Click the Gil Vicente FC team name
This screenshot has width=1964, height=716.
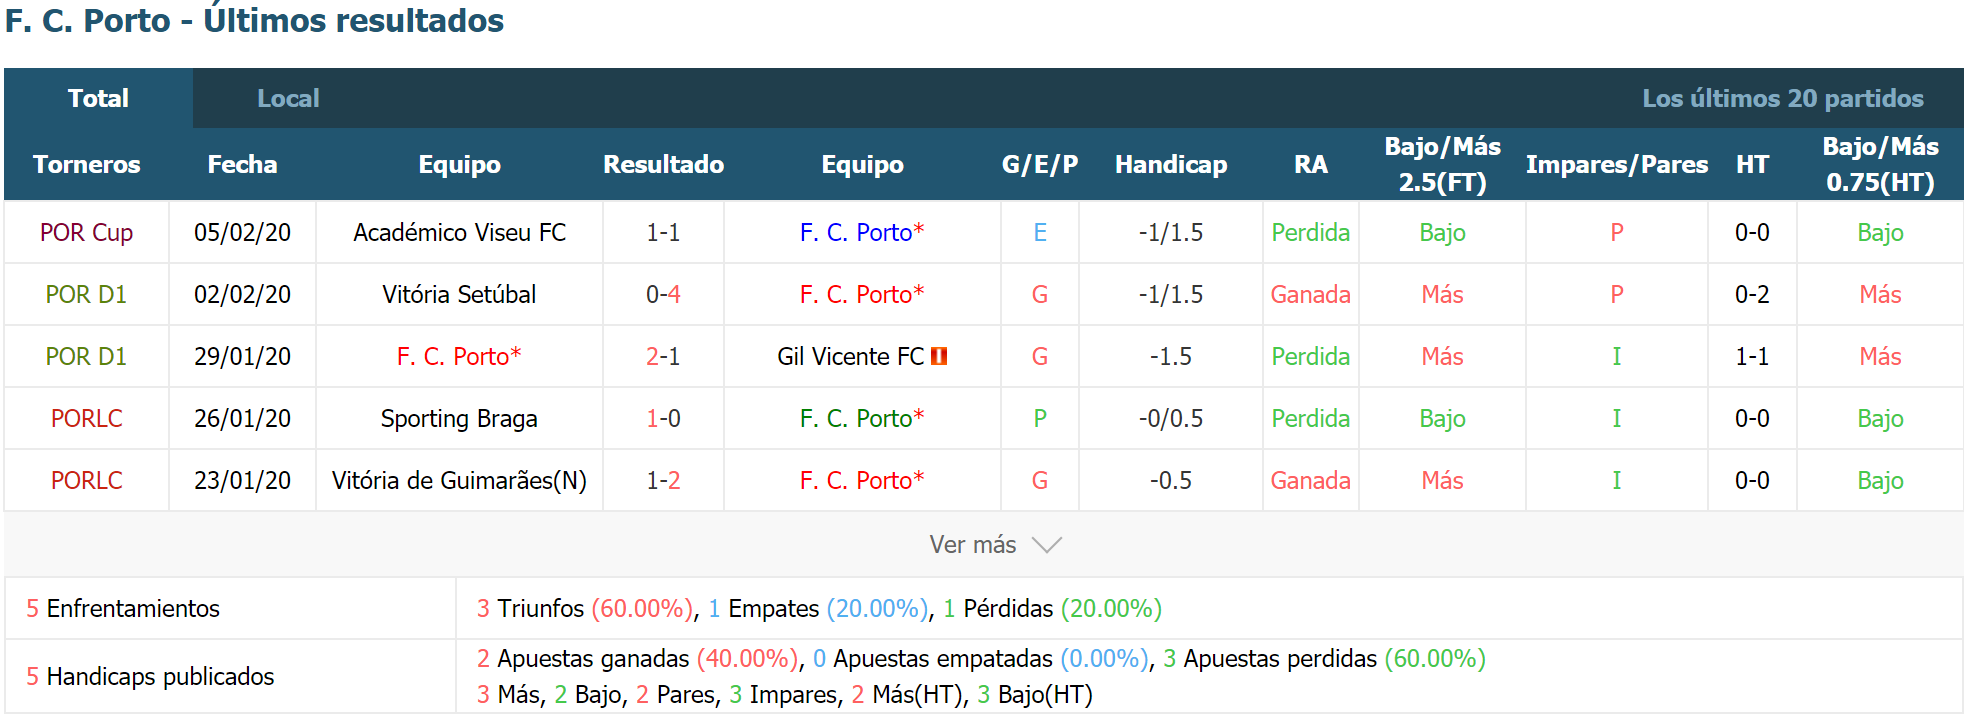(850, 356)
